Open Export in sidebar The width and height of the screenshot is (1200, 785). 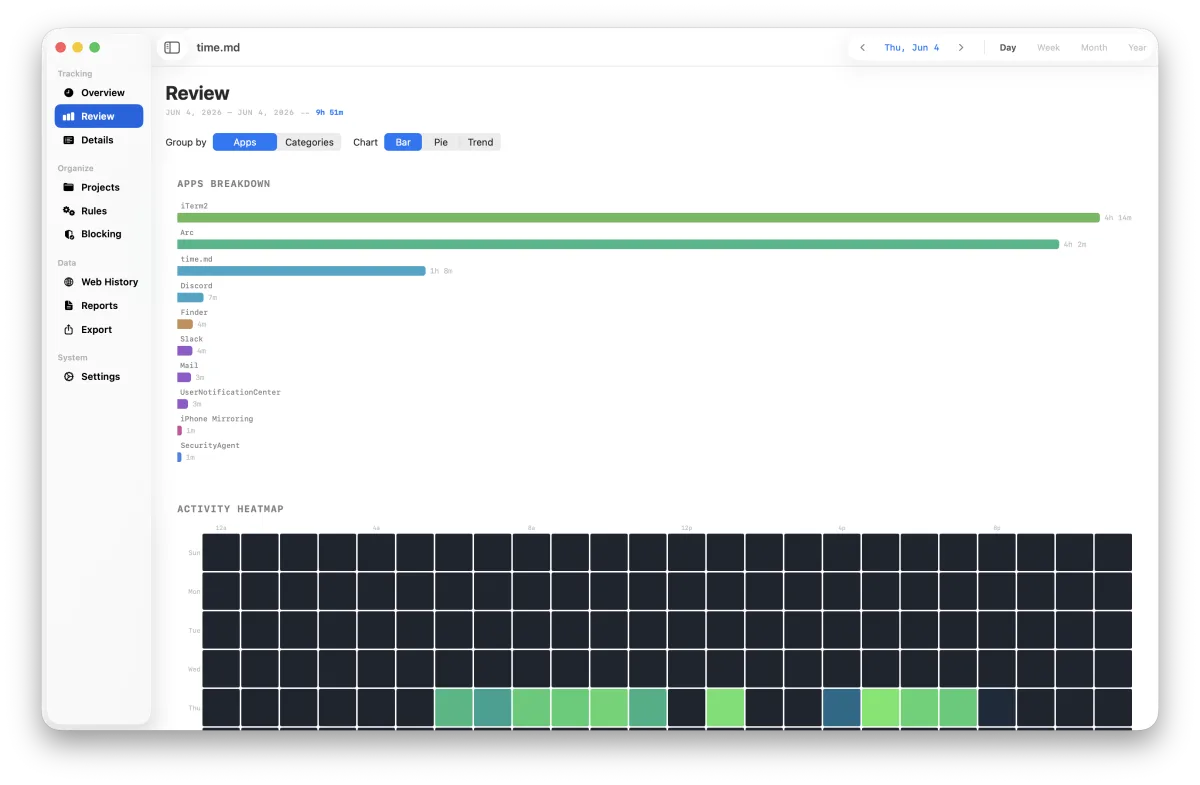pos(99,330)
